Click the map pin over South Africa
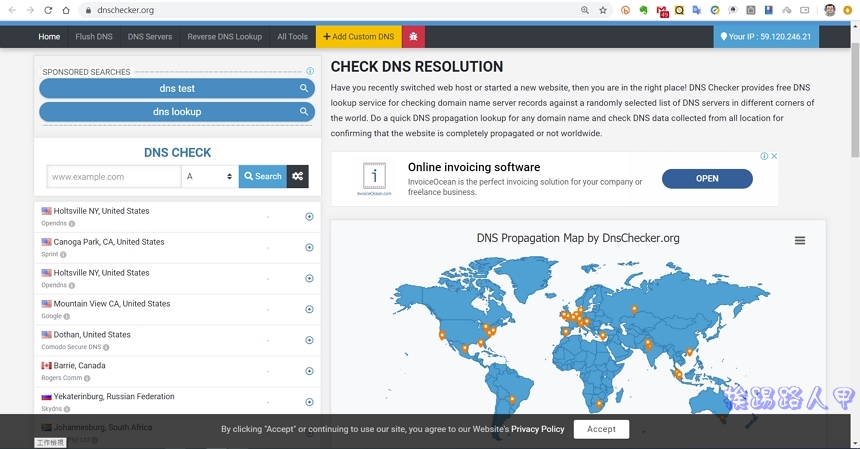The height and width of the screenshot is (449, 860). point(599,405)
